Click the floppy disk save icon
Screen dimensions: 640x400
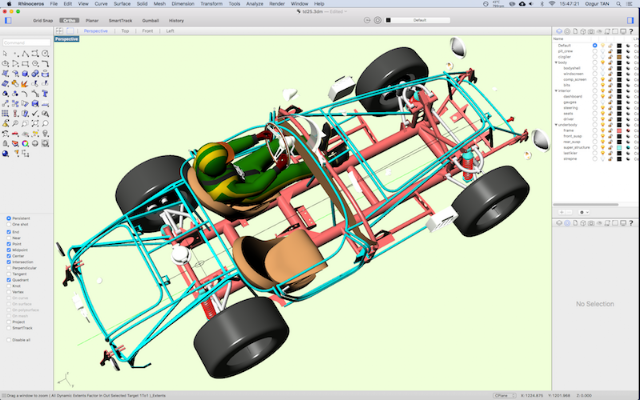(35, 104)
